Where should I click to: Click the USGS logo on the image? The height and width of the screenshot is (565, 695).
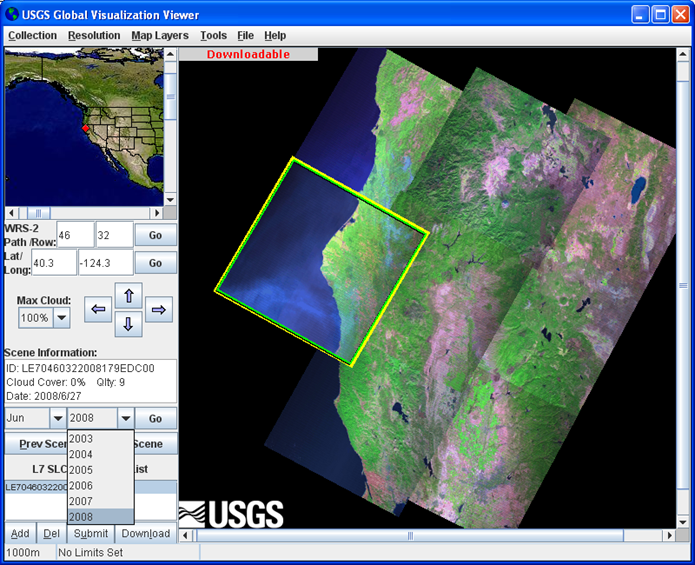[231, 513]
